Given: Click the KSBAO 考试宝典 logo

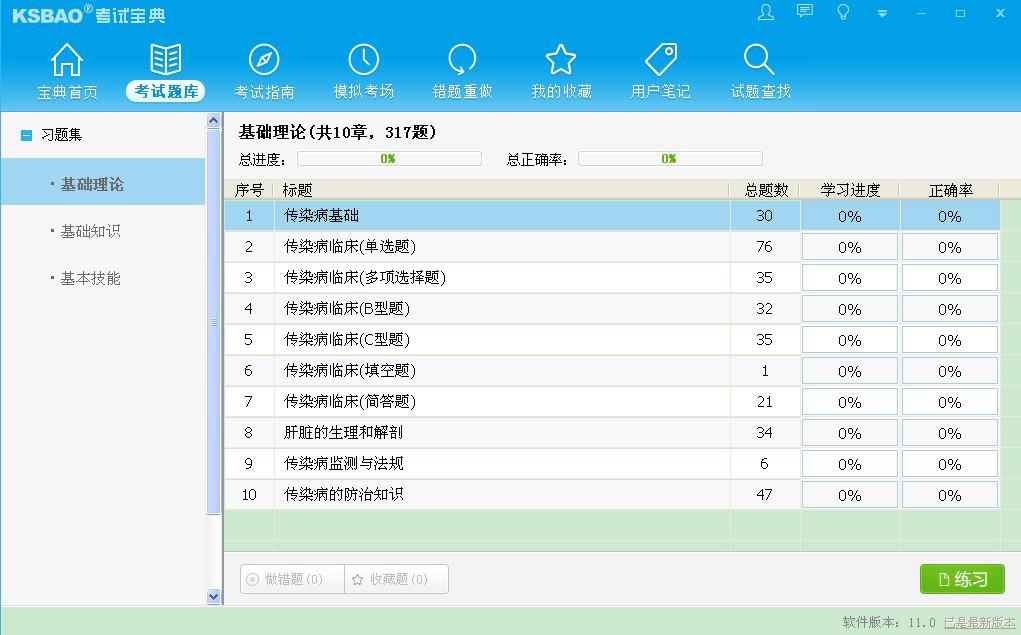Looking at the screenshot, I should pos(89,15).
